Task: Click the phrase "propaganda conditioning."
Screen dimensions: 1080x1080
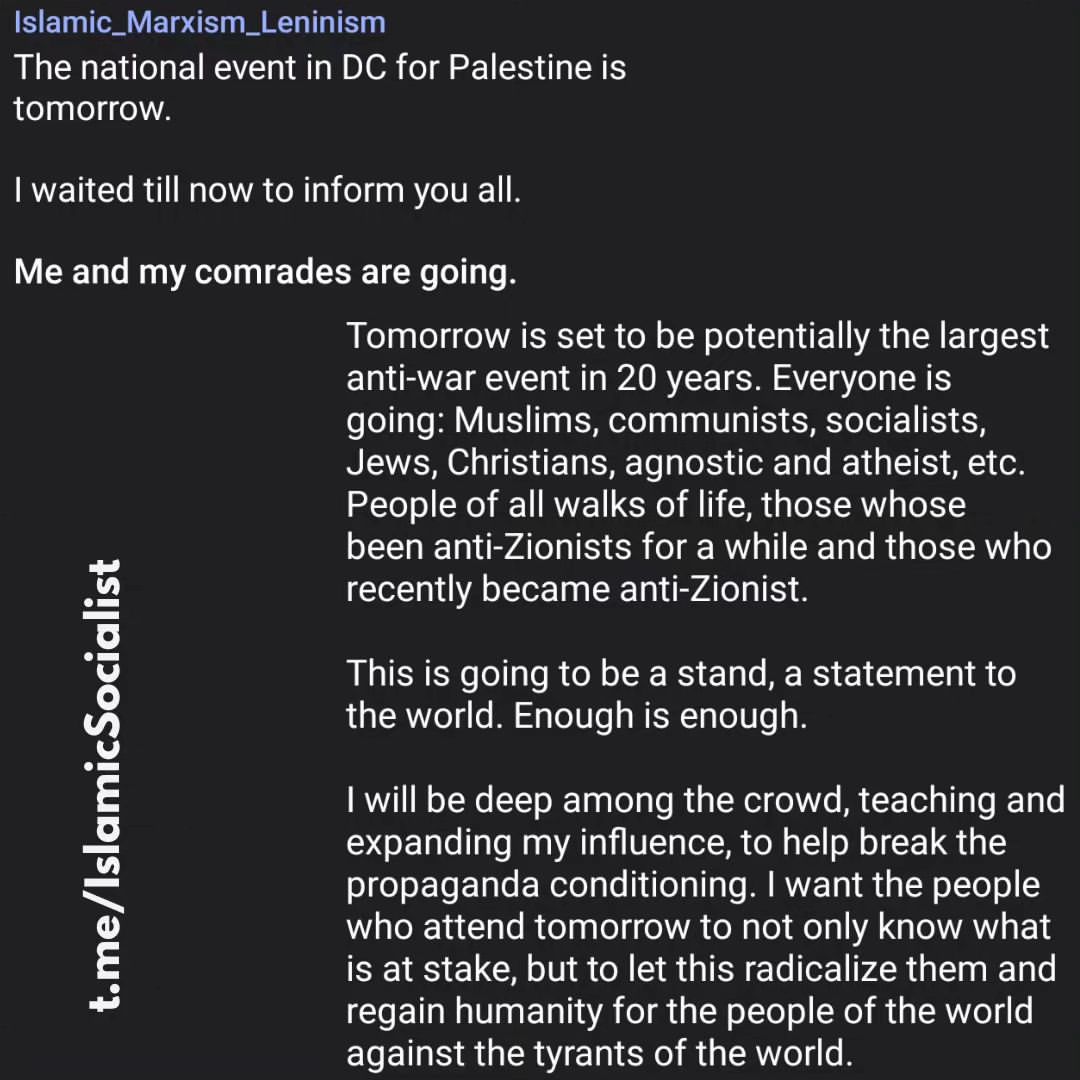Action: coord(551,885)
